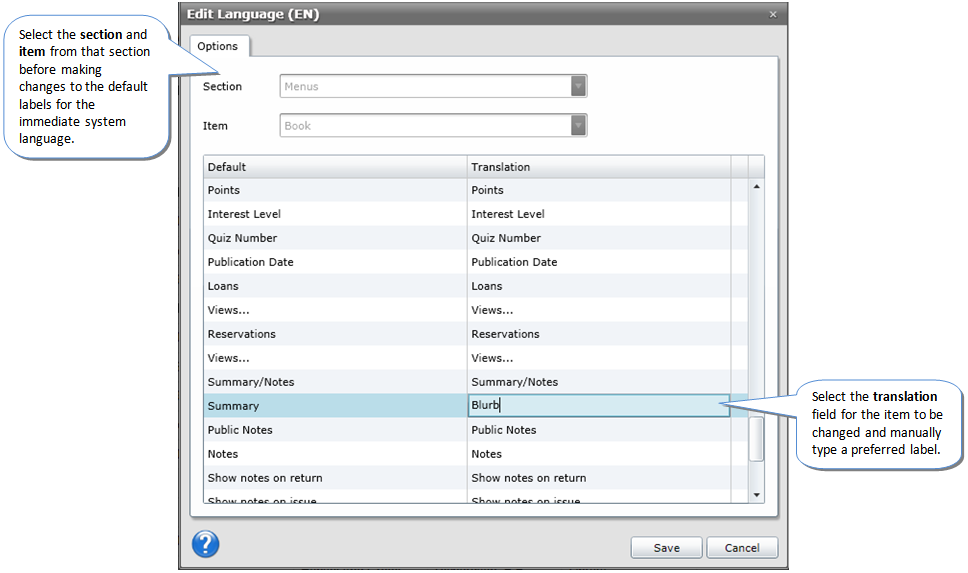Select the Summary row in Default column
The image size is (968, 573).
point(335,406)
